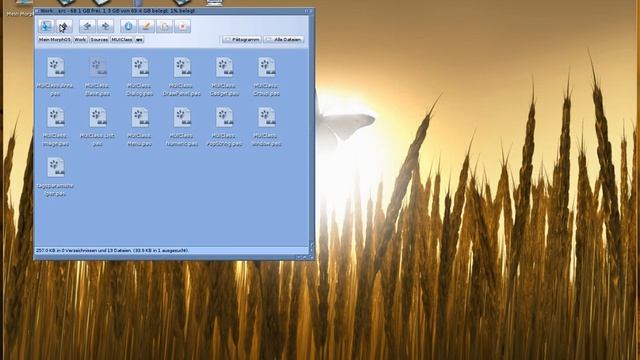Select the MUIClass.Menu.pas file icon
Viewport: 640px width, 360px height.
click(x=140, y=118)
